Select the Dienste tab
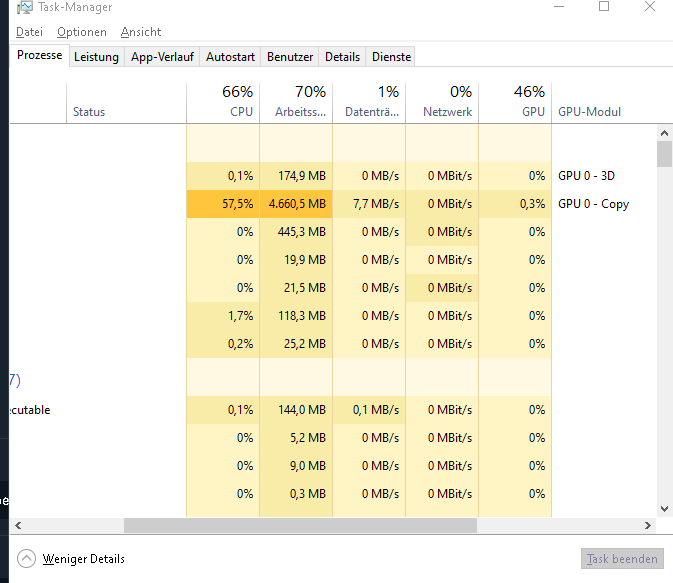Viewport: 673px width, 583px height. coord(391,57)
